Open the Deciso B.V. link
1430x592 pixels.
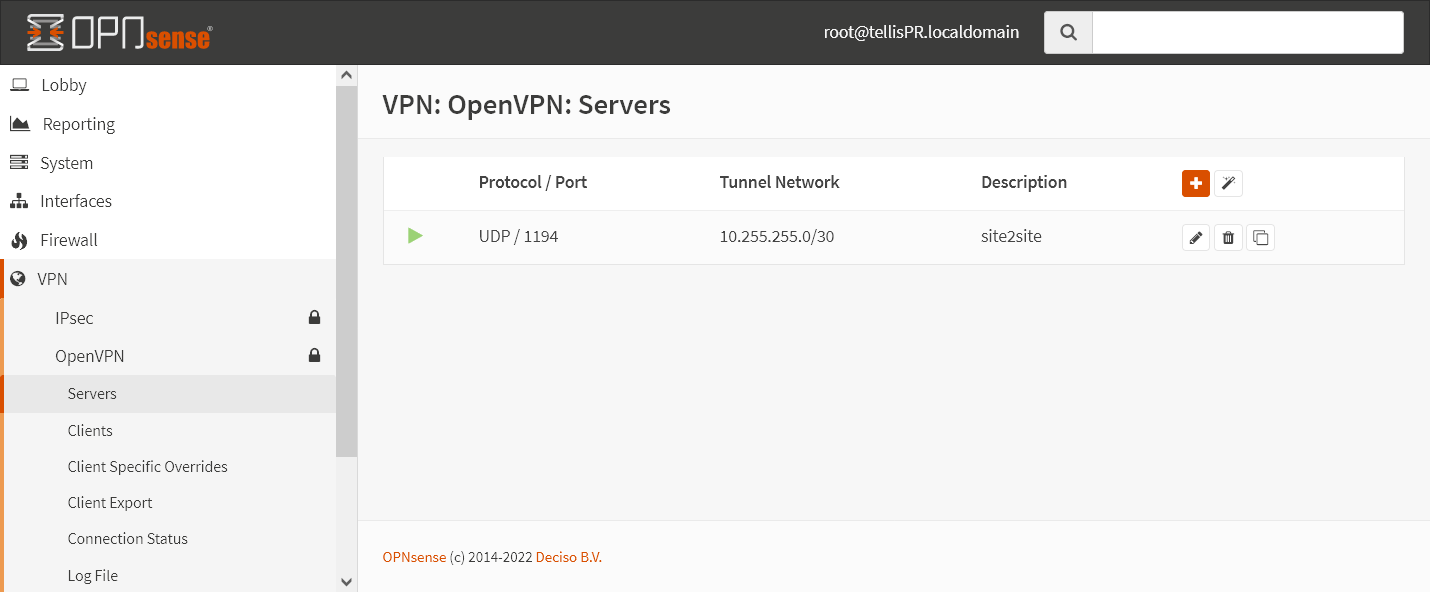569,557
